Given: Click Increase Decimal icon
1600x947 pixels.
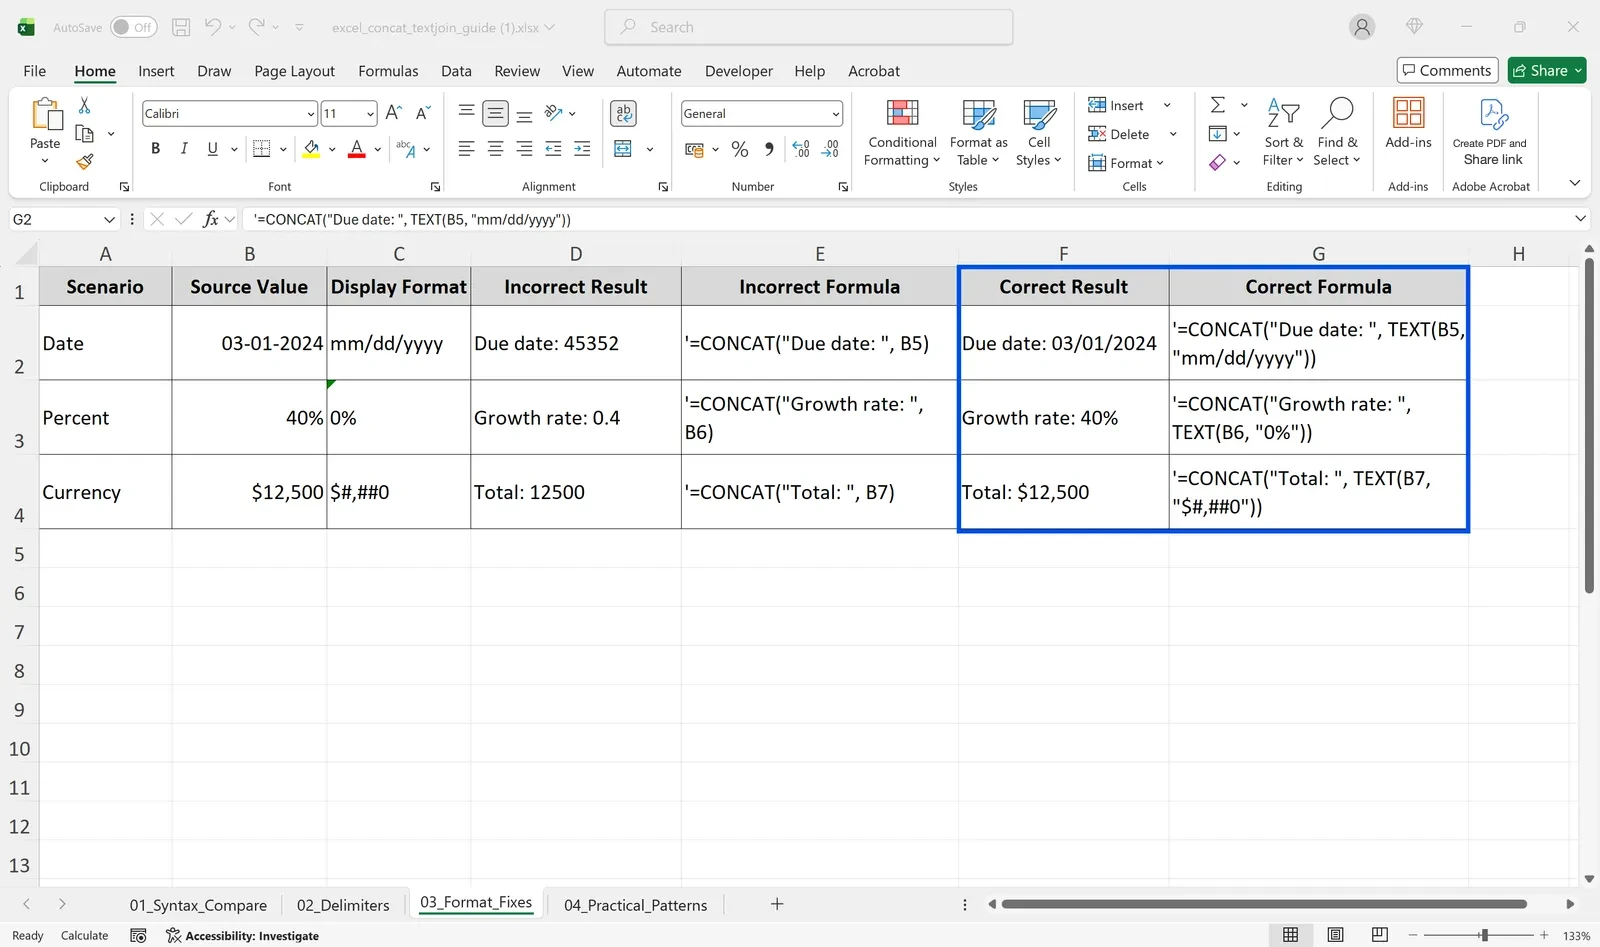Looking at the screenshot, I should [801, 149].
